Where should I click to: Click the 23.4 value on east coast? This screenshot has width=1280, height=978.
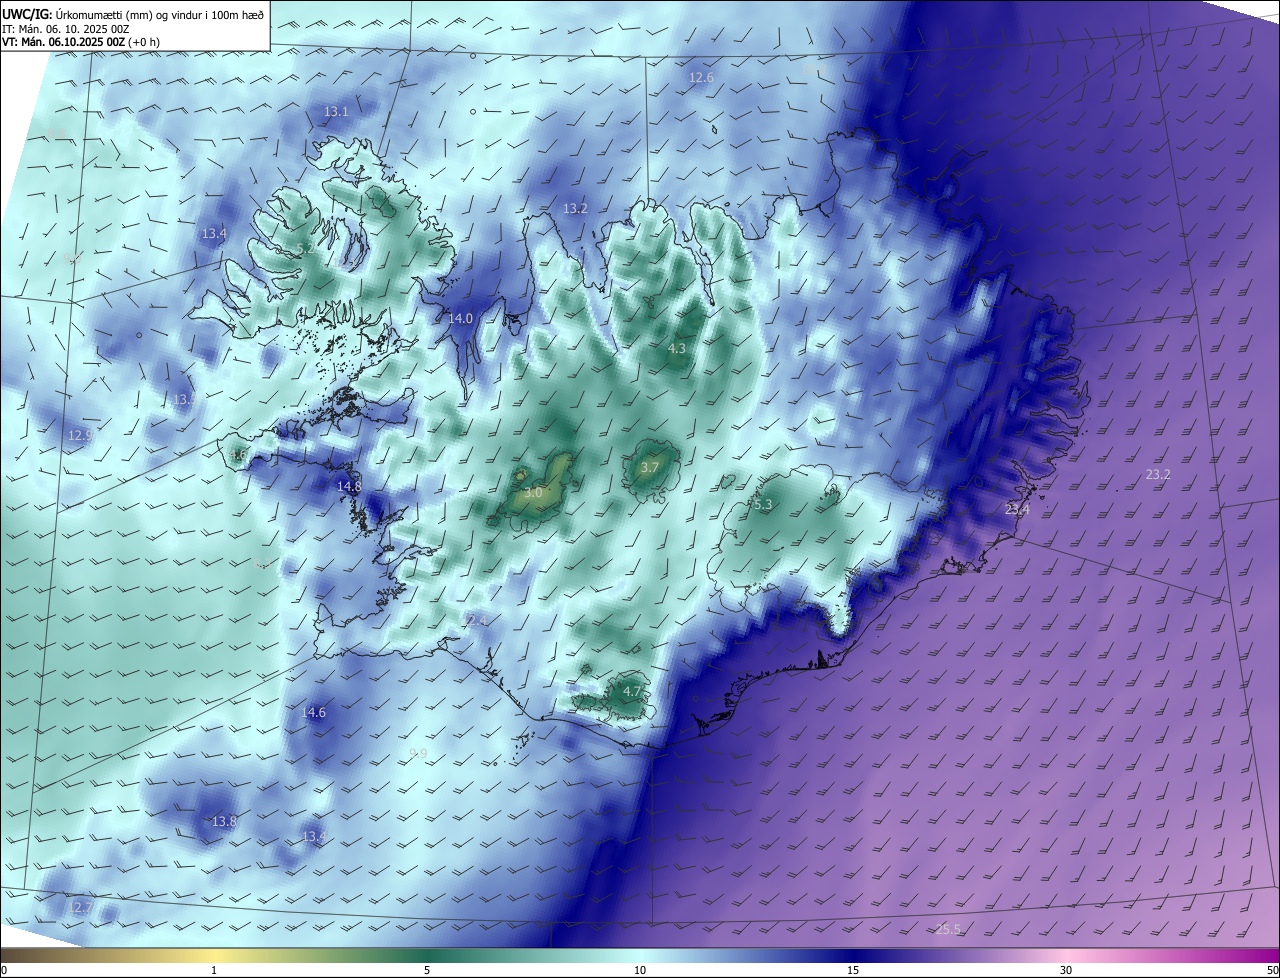click(1017, 509)
